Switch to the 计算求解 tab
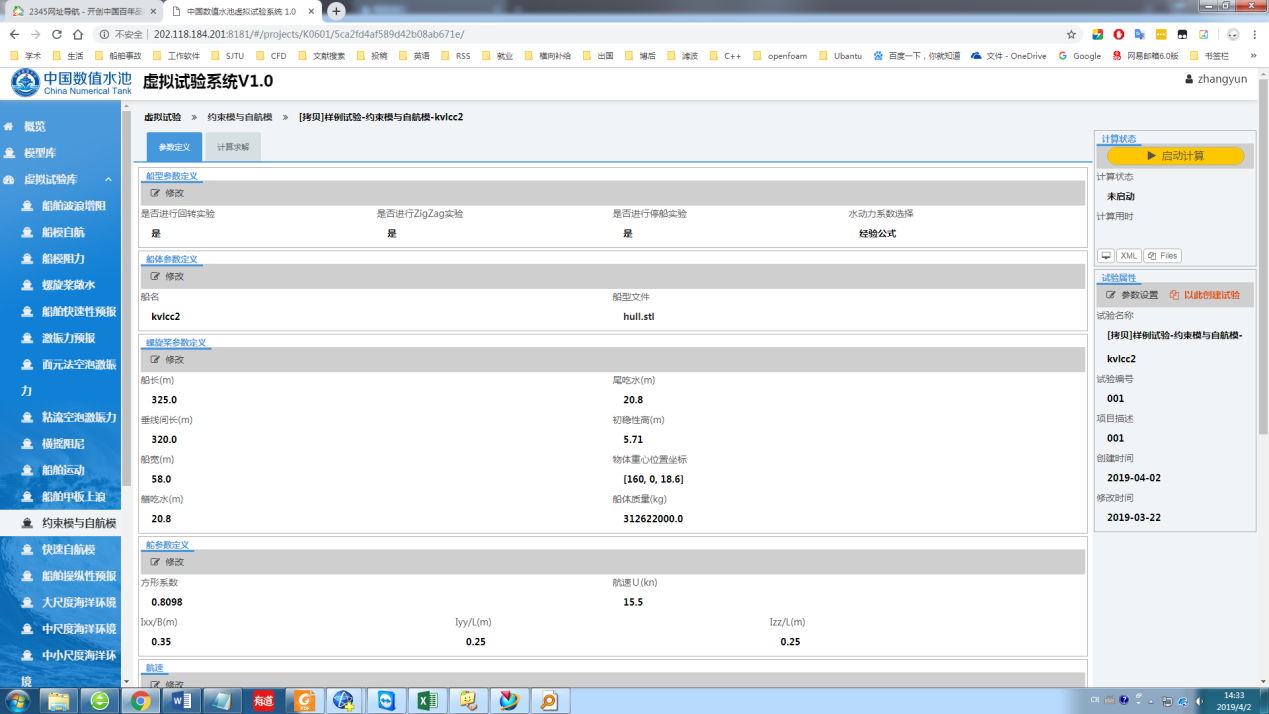 [233, 147]
